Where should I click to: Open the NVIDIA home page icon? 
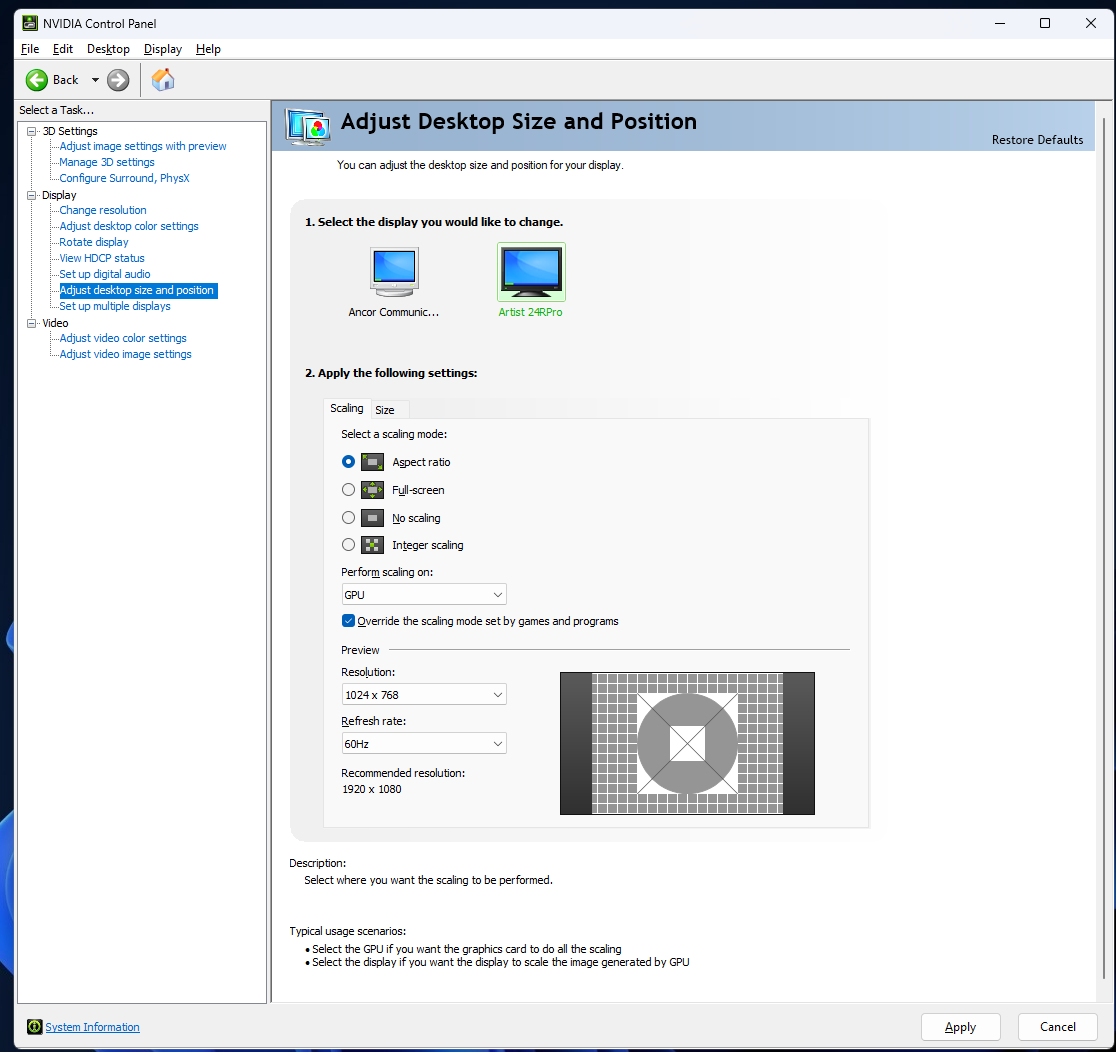pos(163,79)
